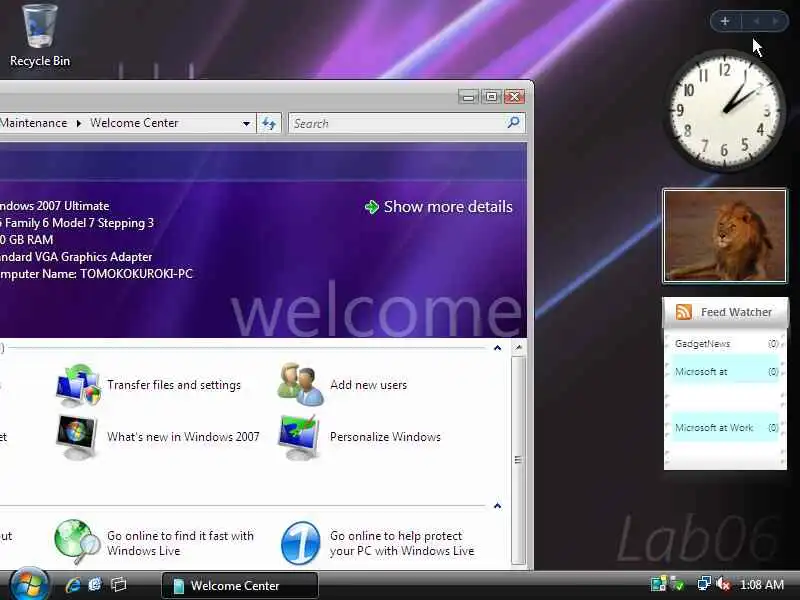Open the network tray icon

704,584
